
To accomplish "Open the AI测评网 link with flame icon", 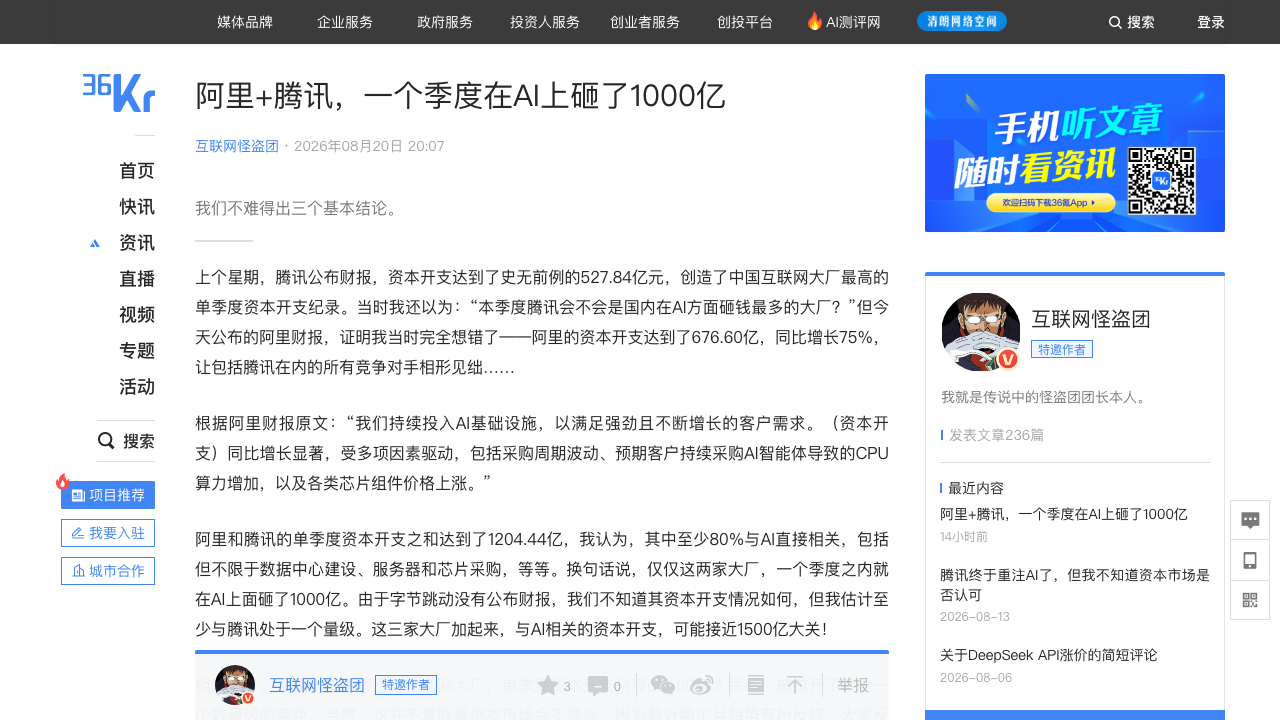I will 844,22.
